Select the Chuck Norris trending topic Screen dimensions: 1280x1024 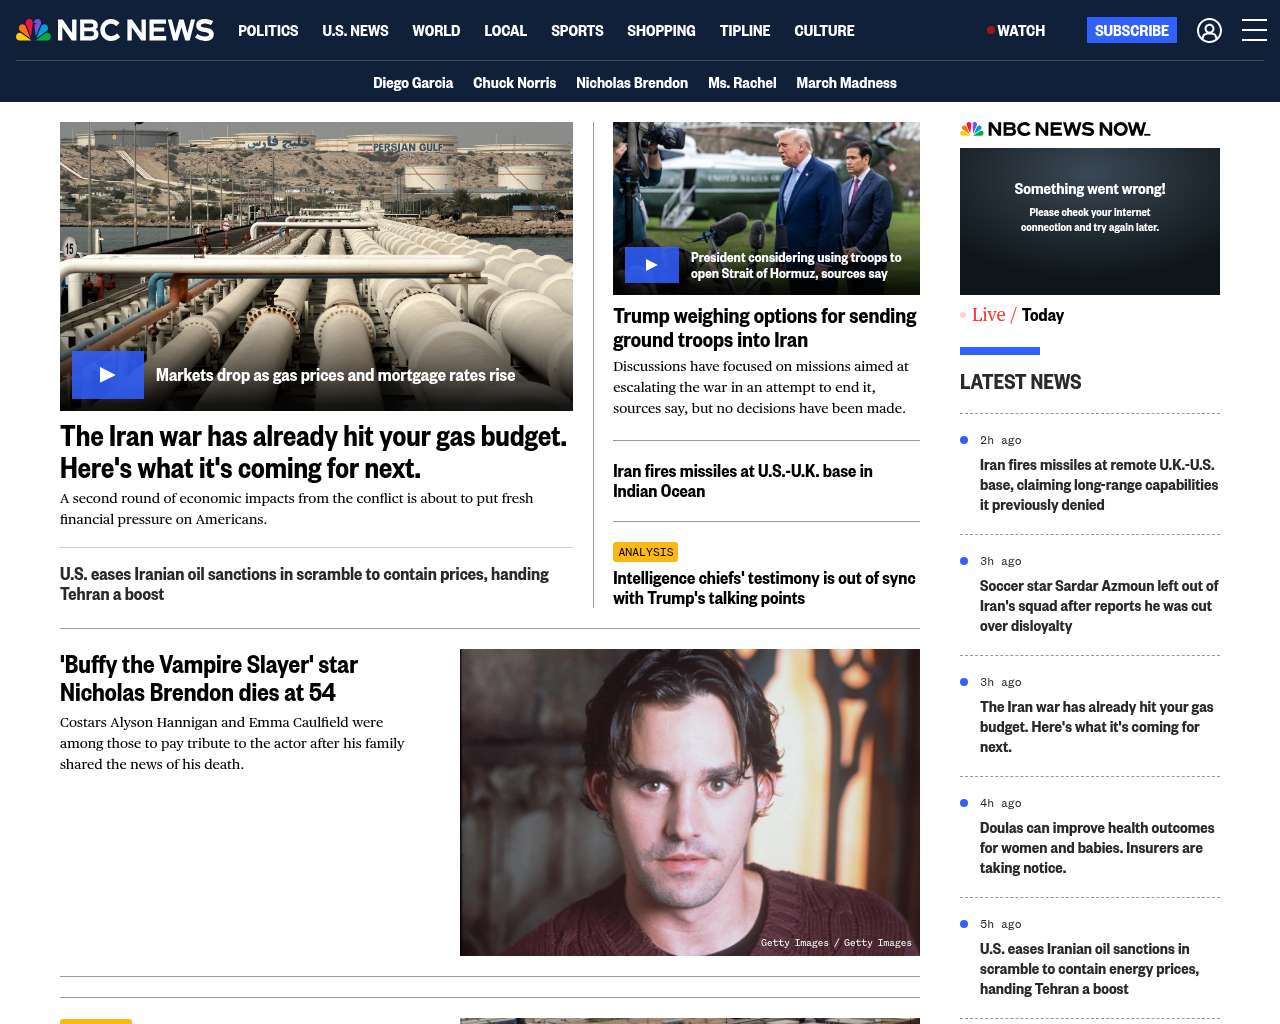pyautogui.click(x=514, y=83)
